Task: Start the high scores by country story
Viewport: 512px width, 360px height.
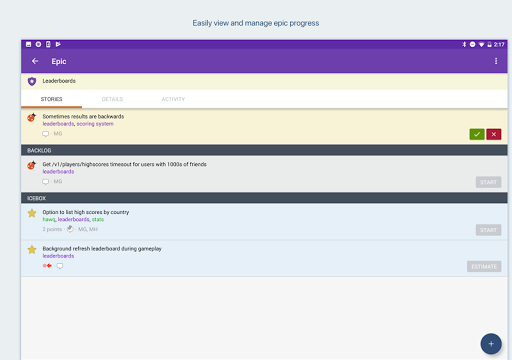Action: pos(488,230)
